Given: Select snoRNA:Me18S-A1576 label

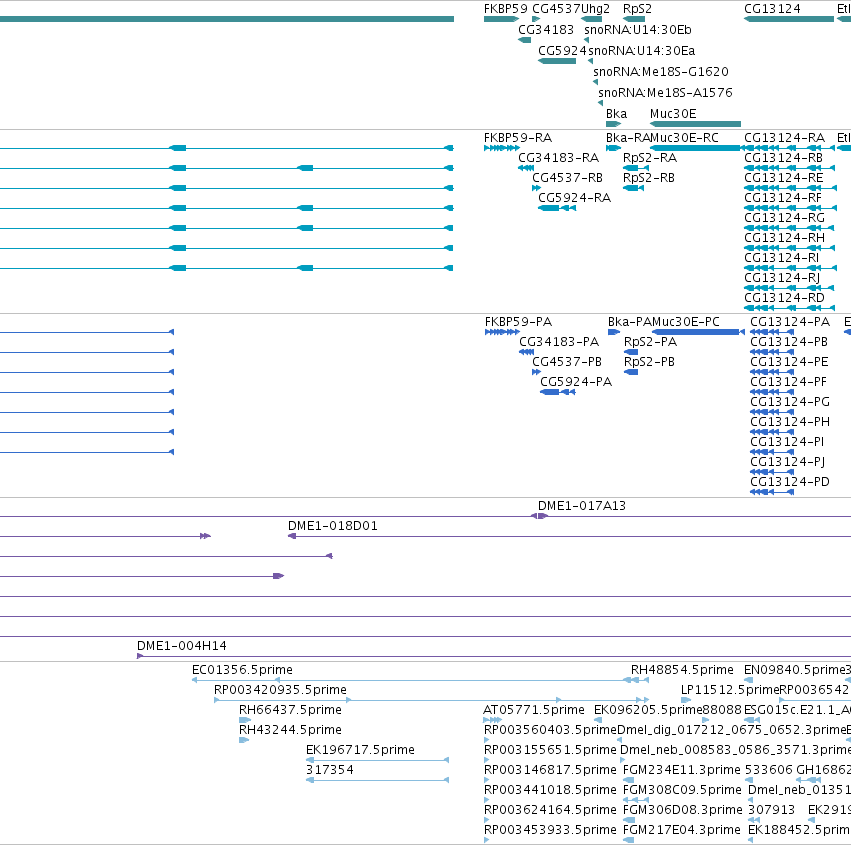Looking at the screenshot, I should pos(665,93).
